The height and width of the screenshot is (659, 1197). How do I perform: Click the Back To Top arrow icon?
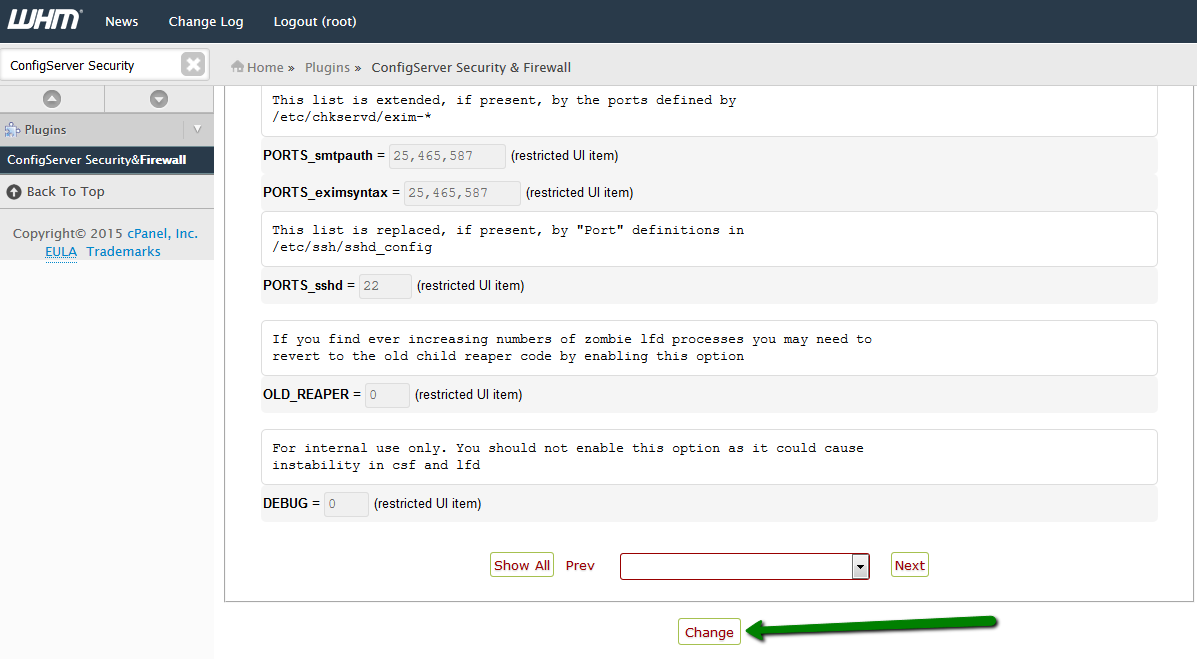tap(14, 192)
